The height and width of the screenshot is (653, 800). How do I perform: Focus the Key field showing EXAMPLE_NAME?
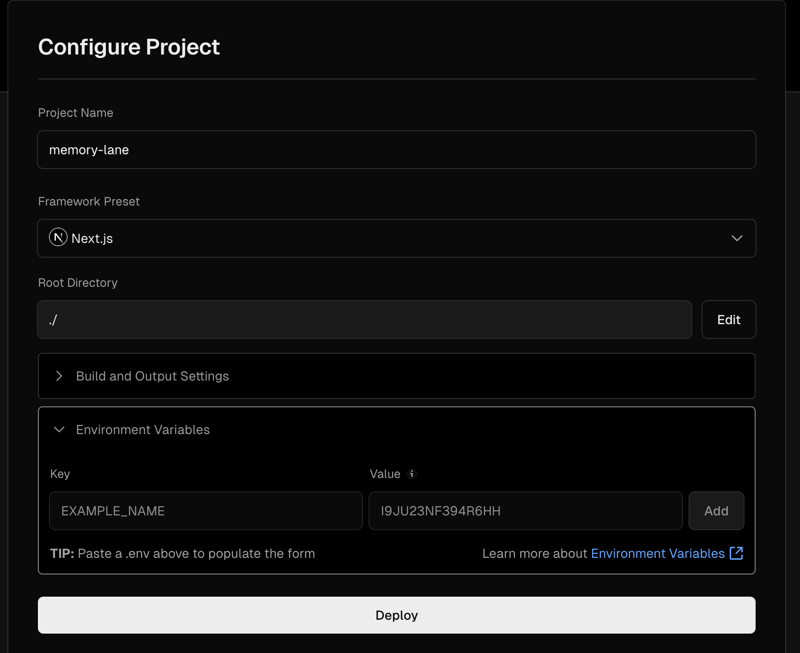205,511
